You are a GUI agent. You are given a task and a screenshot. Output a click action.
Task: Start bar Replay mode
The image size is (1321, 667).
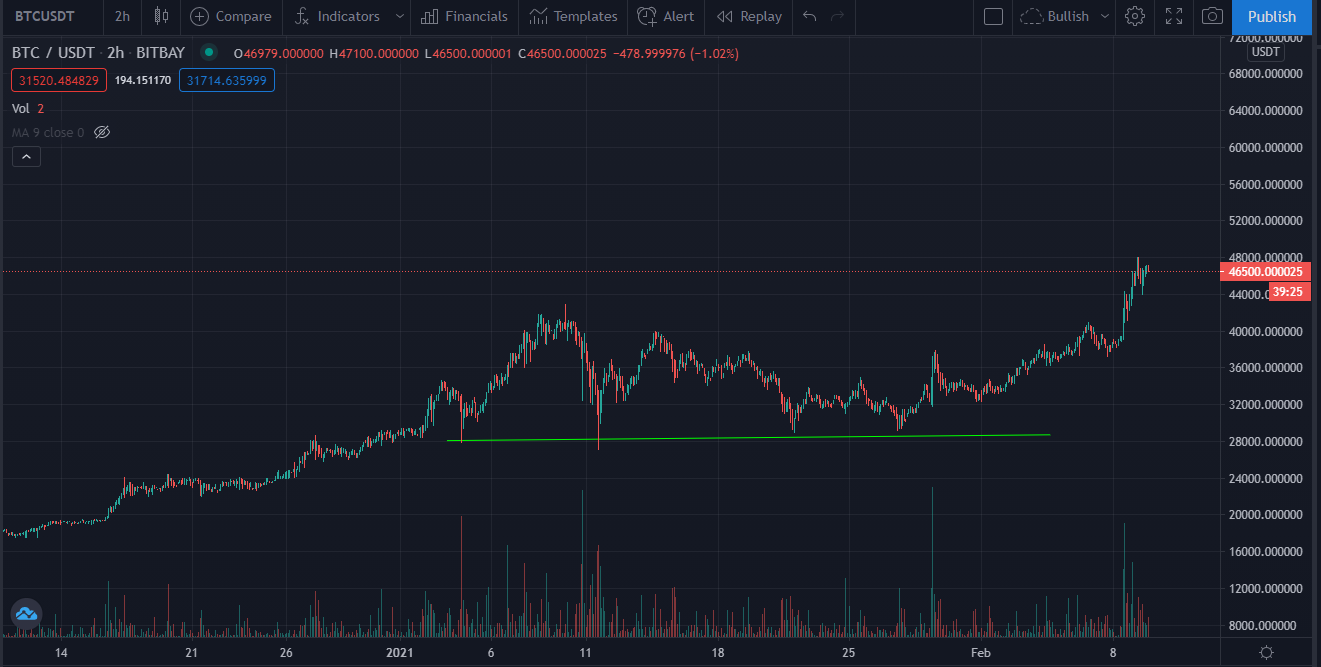(750, 16)
